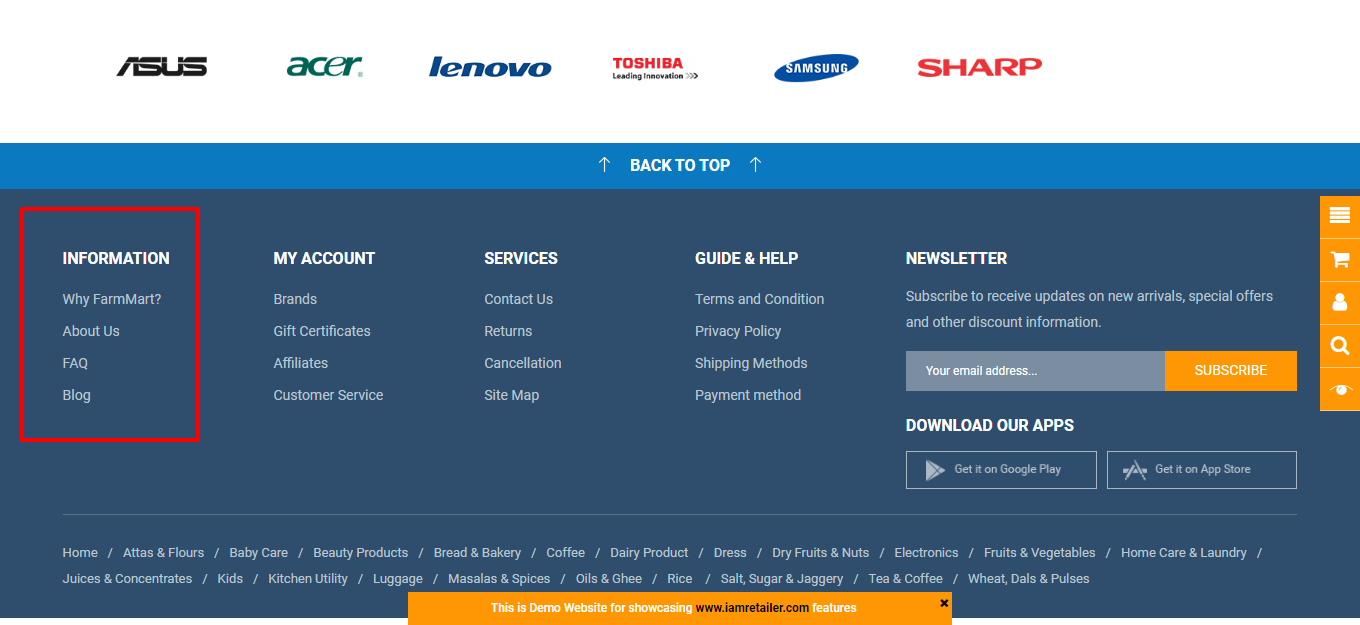
Task: Open Wheat, Dals & Pulses category
Action: coord(1029,579)
